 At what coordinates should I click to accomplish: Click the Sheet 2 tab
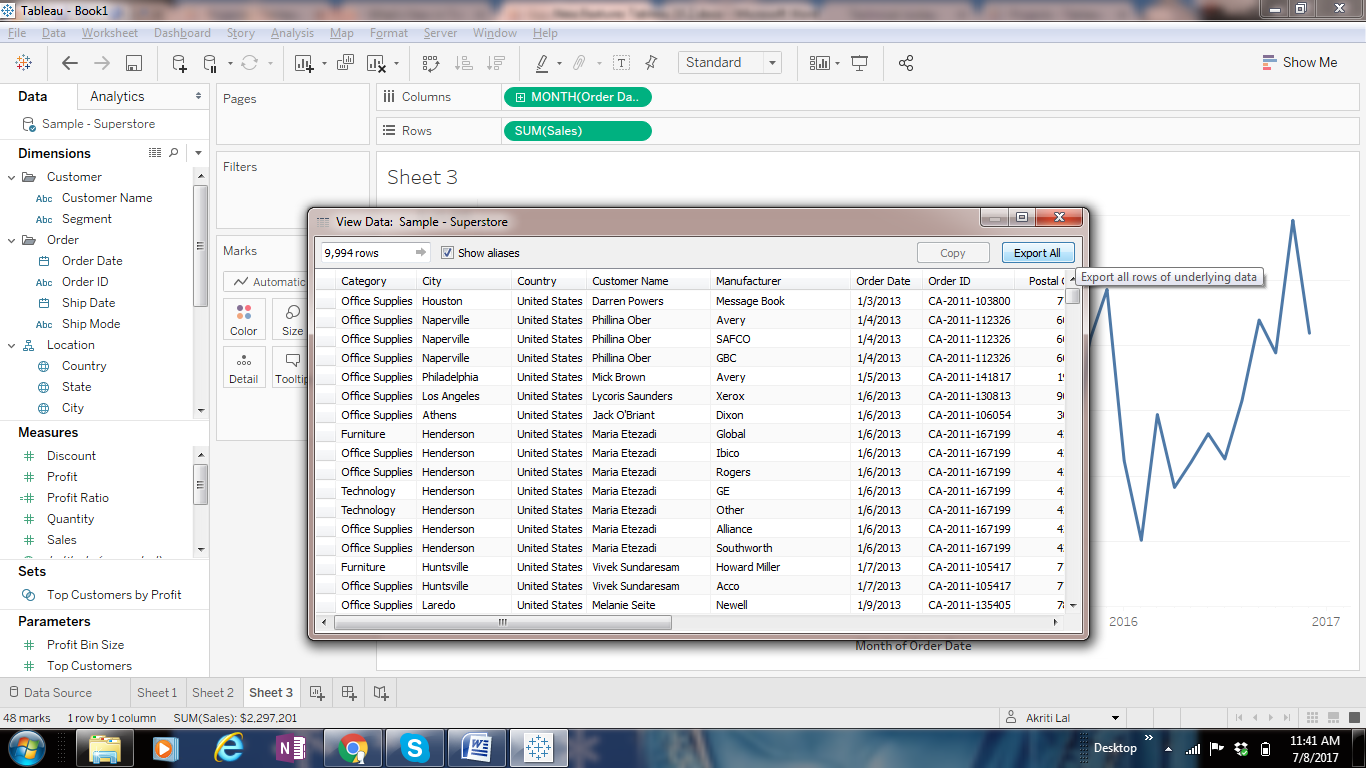[x=213, y=692]
